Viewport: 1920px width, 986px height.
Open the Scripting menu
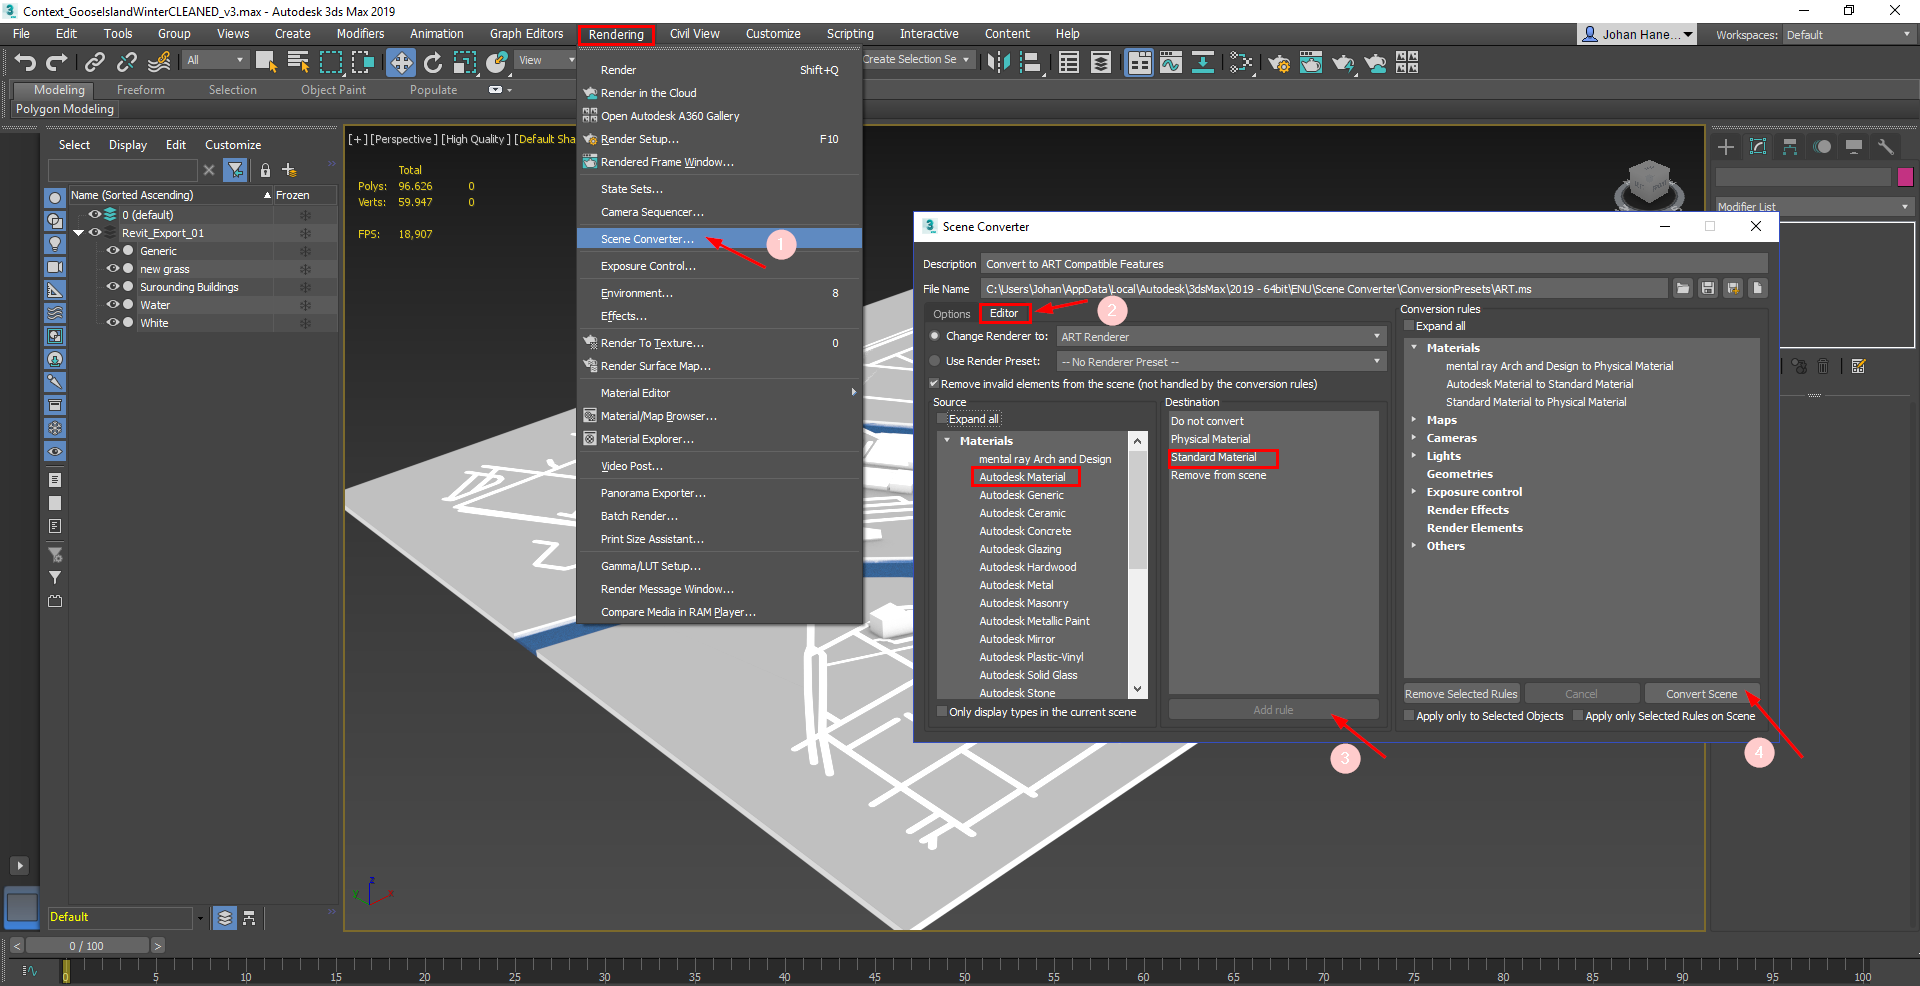[x=849, y=34]
